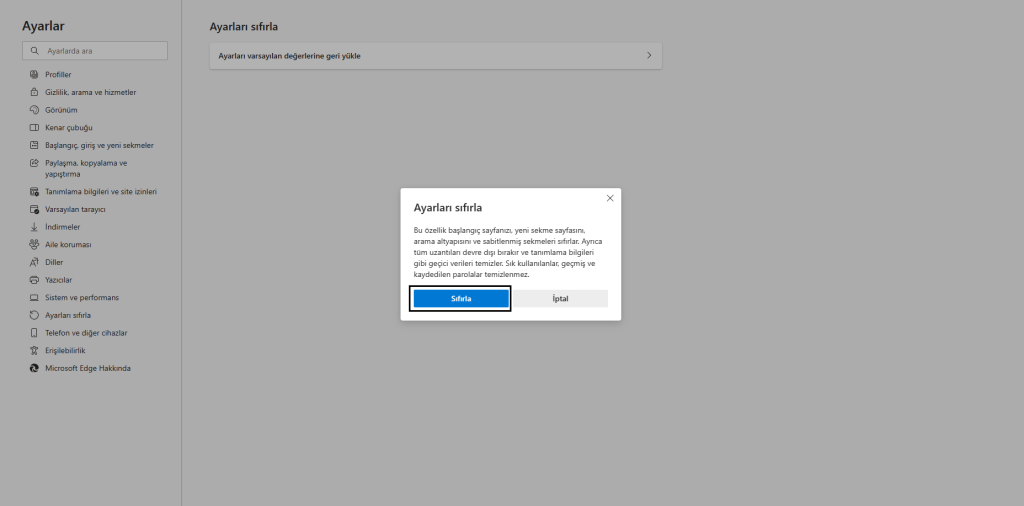
Task: Close the Ayarları sıfırla dialog with X
Action: click(x=610, y=198)
